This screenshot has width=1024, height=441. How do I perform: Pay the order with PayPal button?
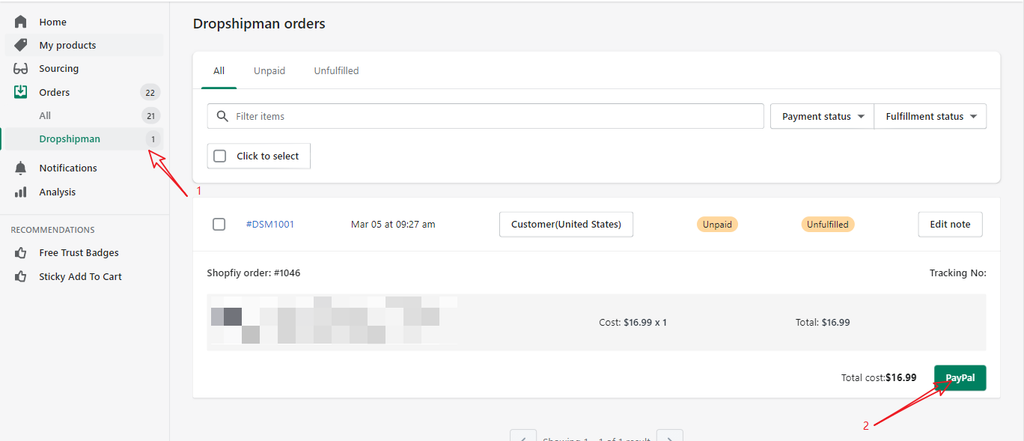(960, 377)
